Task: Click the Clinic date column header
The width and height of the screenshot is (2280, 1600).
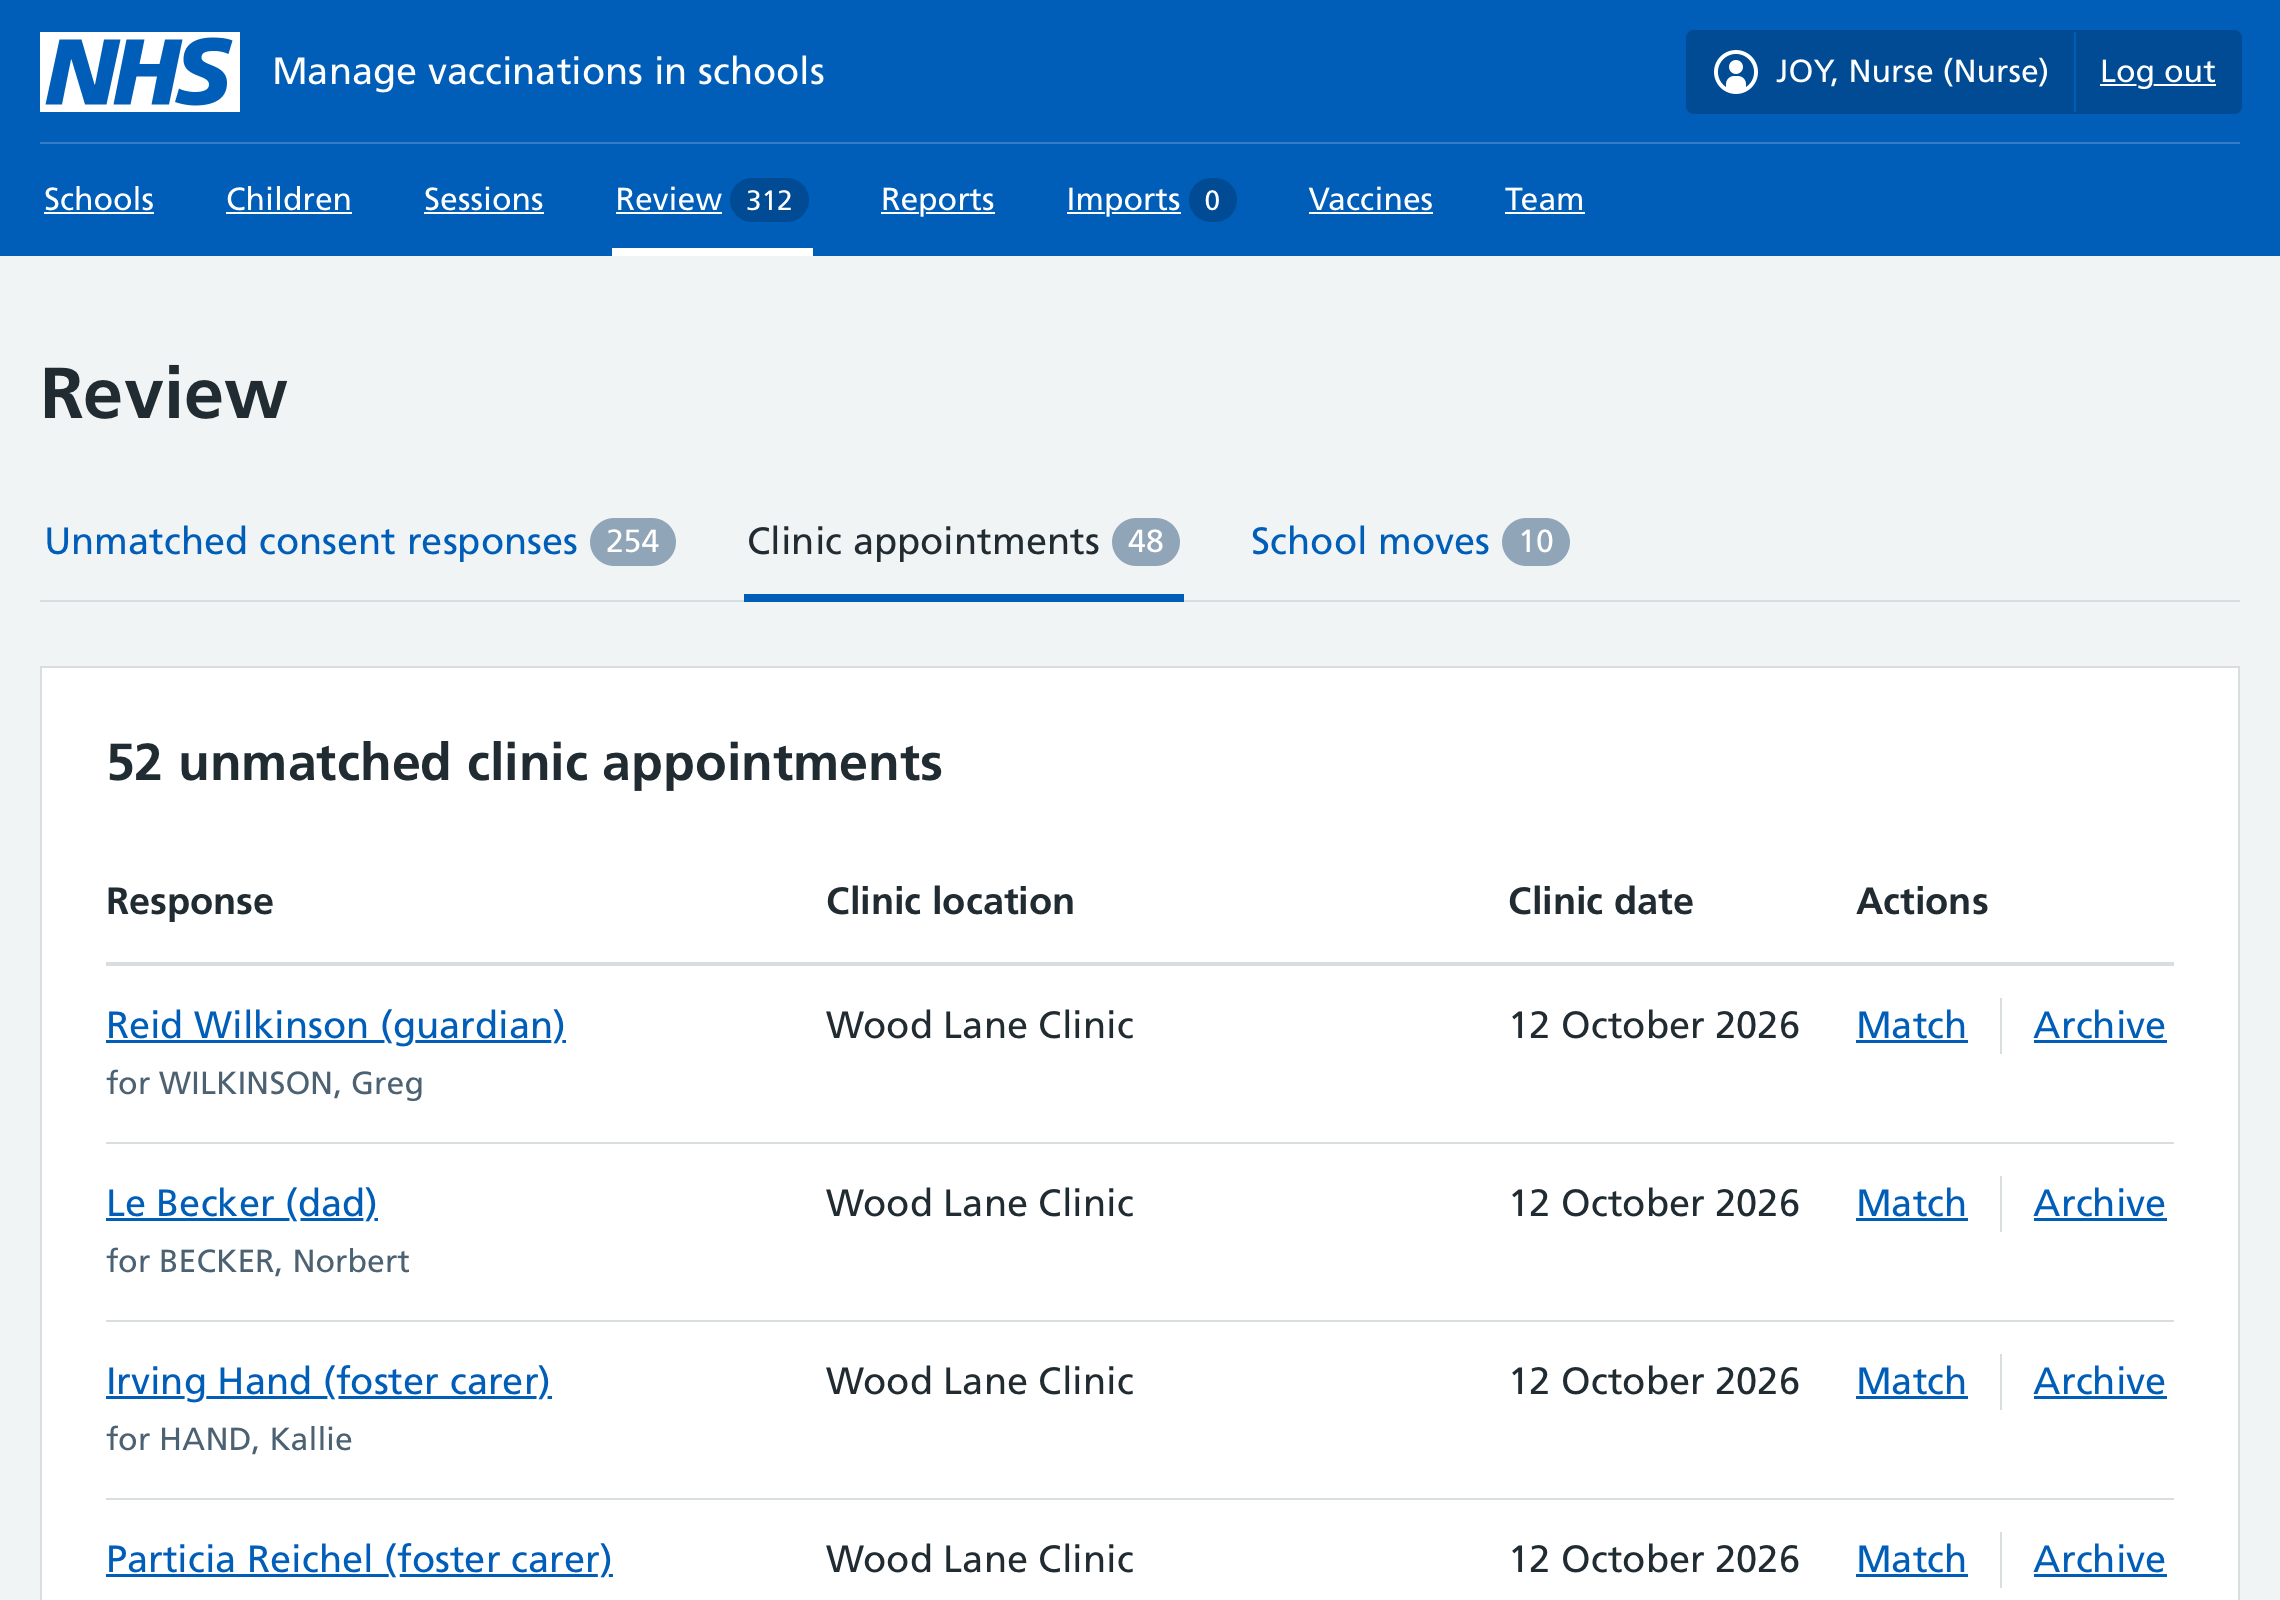Action: pyautogui.click(x=1600, y=901)
